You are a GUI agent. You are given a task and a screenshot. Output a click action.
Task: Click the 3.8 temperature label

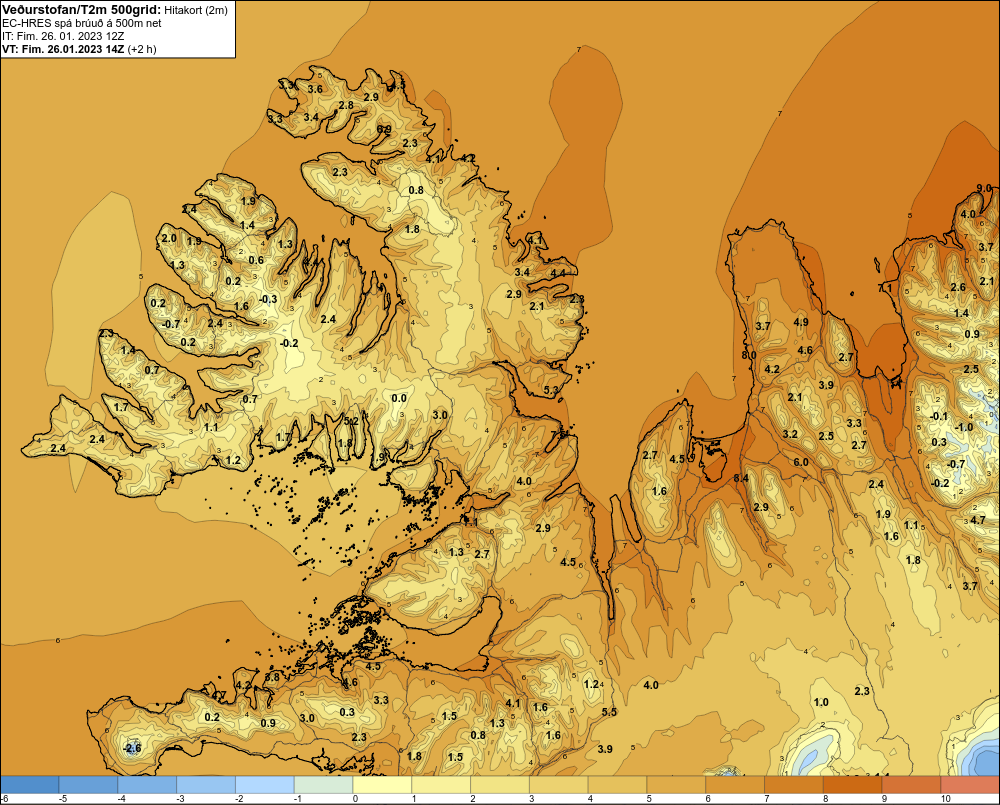point(272,677)
